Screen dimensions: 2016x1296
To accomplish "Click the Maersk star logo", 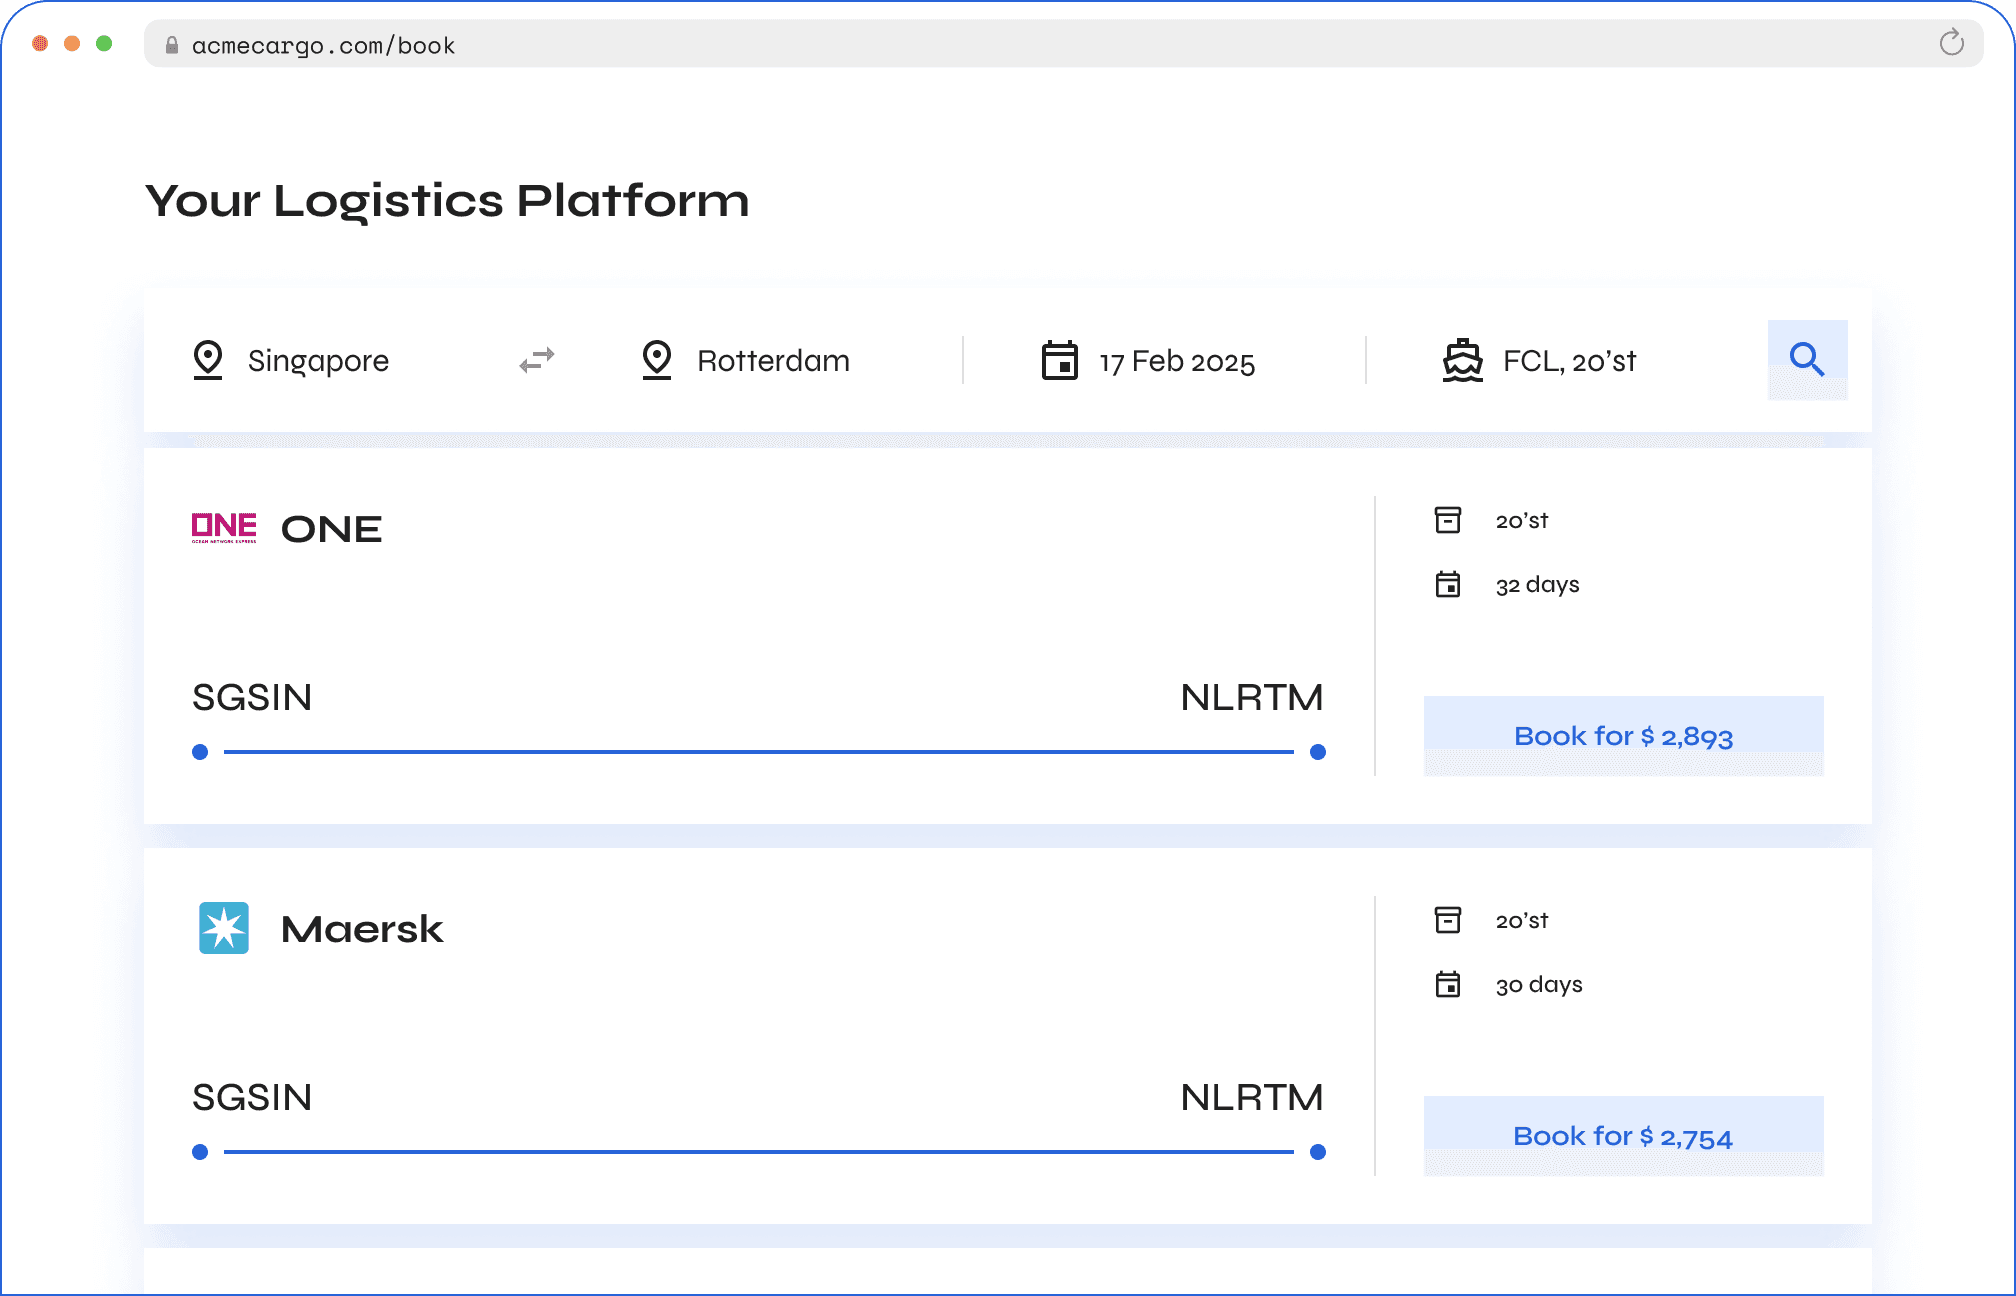I will (224, 928).
